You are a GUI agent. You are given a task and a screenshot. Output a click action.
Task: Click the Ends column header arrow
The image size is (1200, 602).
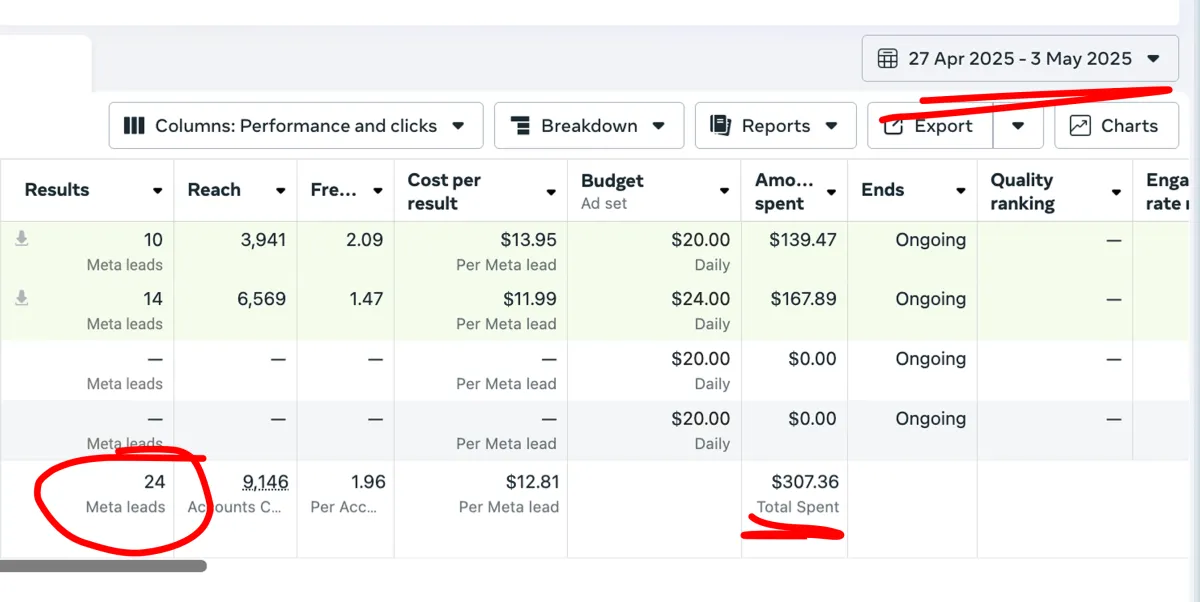pyautogui.click(x=960, y=191)
